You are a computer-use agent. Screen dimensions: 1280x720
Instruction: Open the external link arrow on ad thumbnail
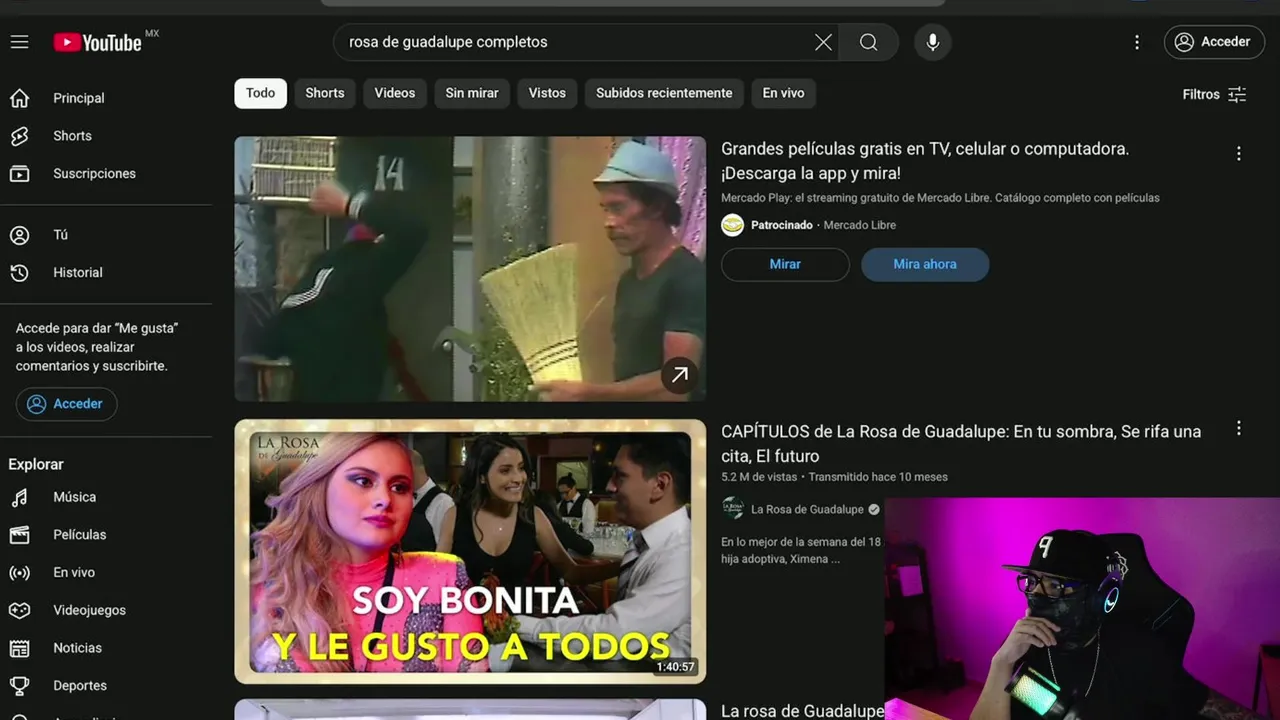tap(679, 375)
